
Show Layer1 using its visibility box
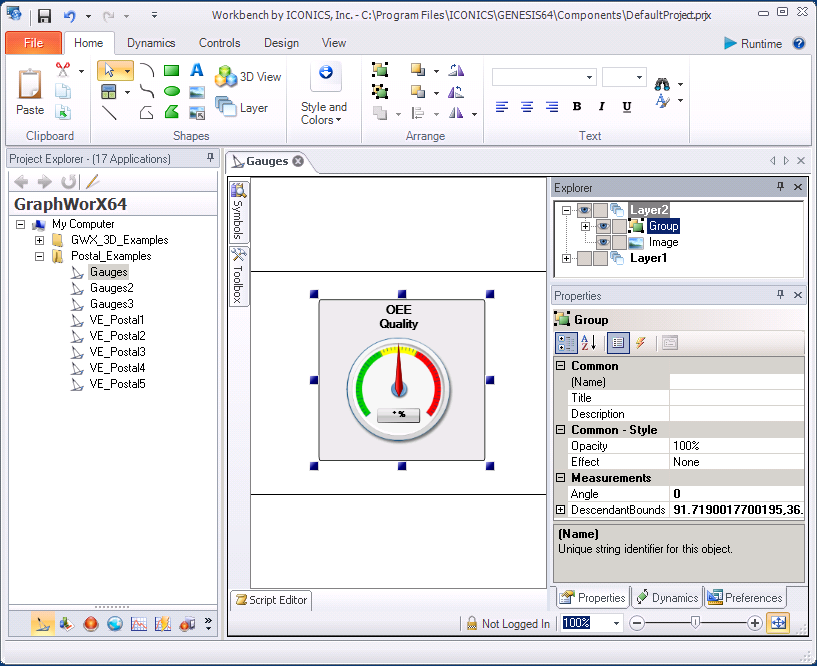click(x=584, y=258)
